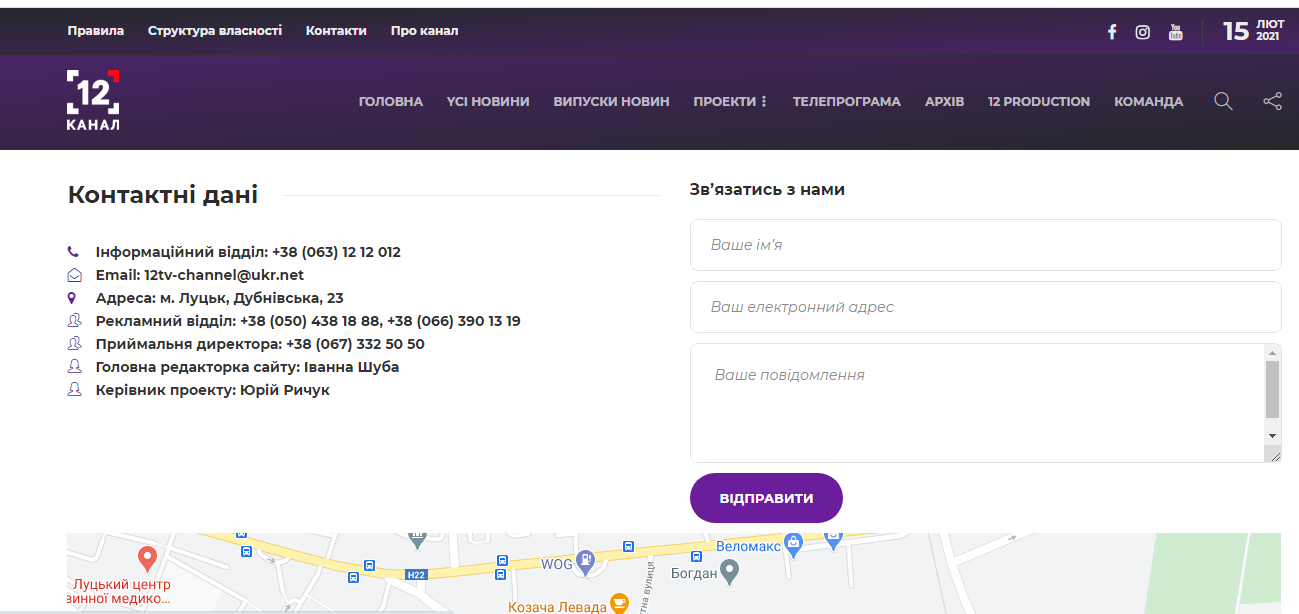Click the WOG gas station map marker
1299x614 pixels.
587,562
